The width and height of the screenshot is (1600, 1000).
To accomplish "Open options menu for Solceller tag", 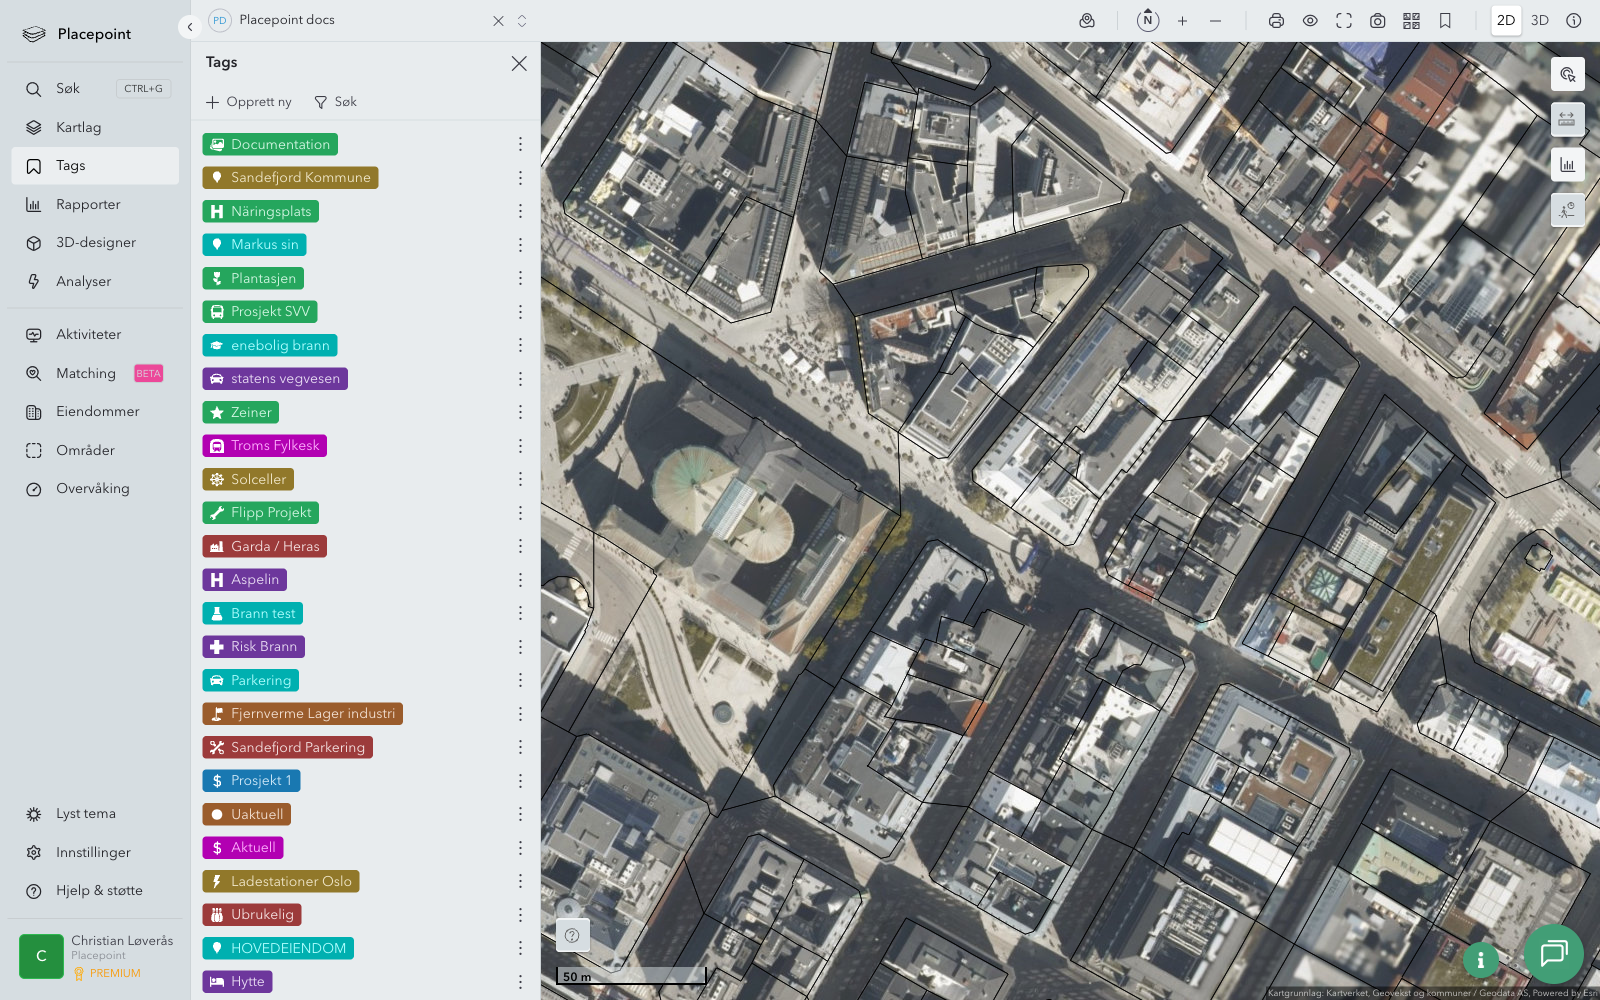I will (520, 479).
